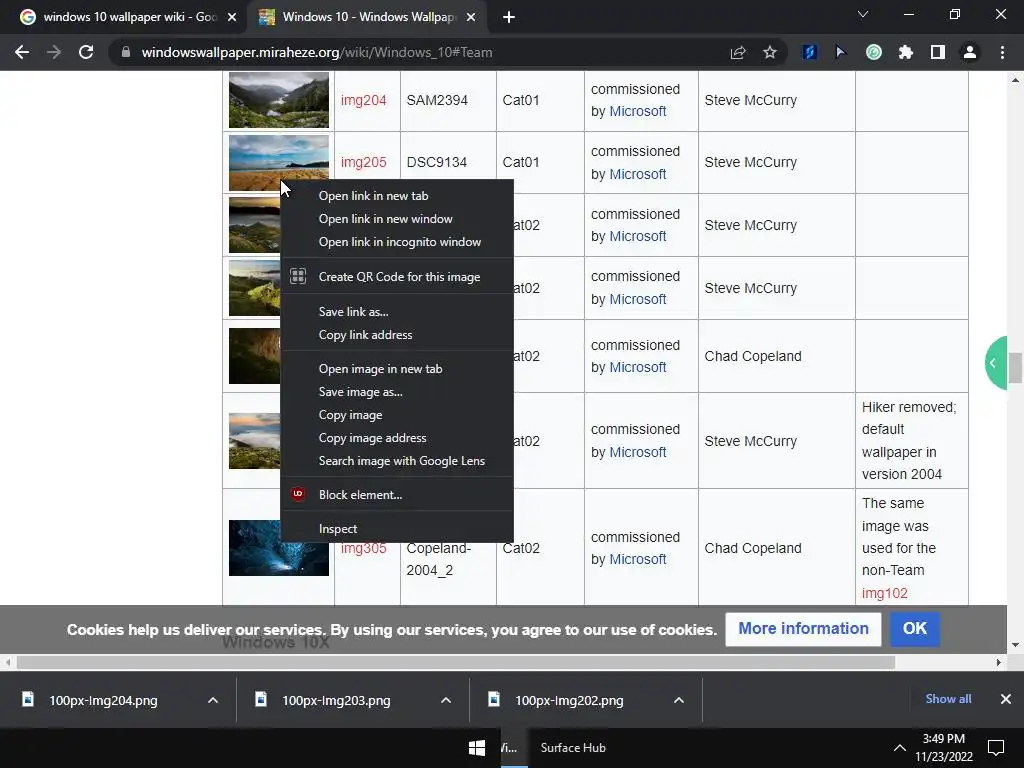Click More information on cookie banner

coord(803,629)
